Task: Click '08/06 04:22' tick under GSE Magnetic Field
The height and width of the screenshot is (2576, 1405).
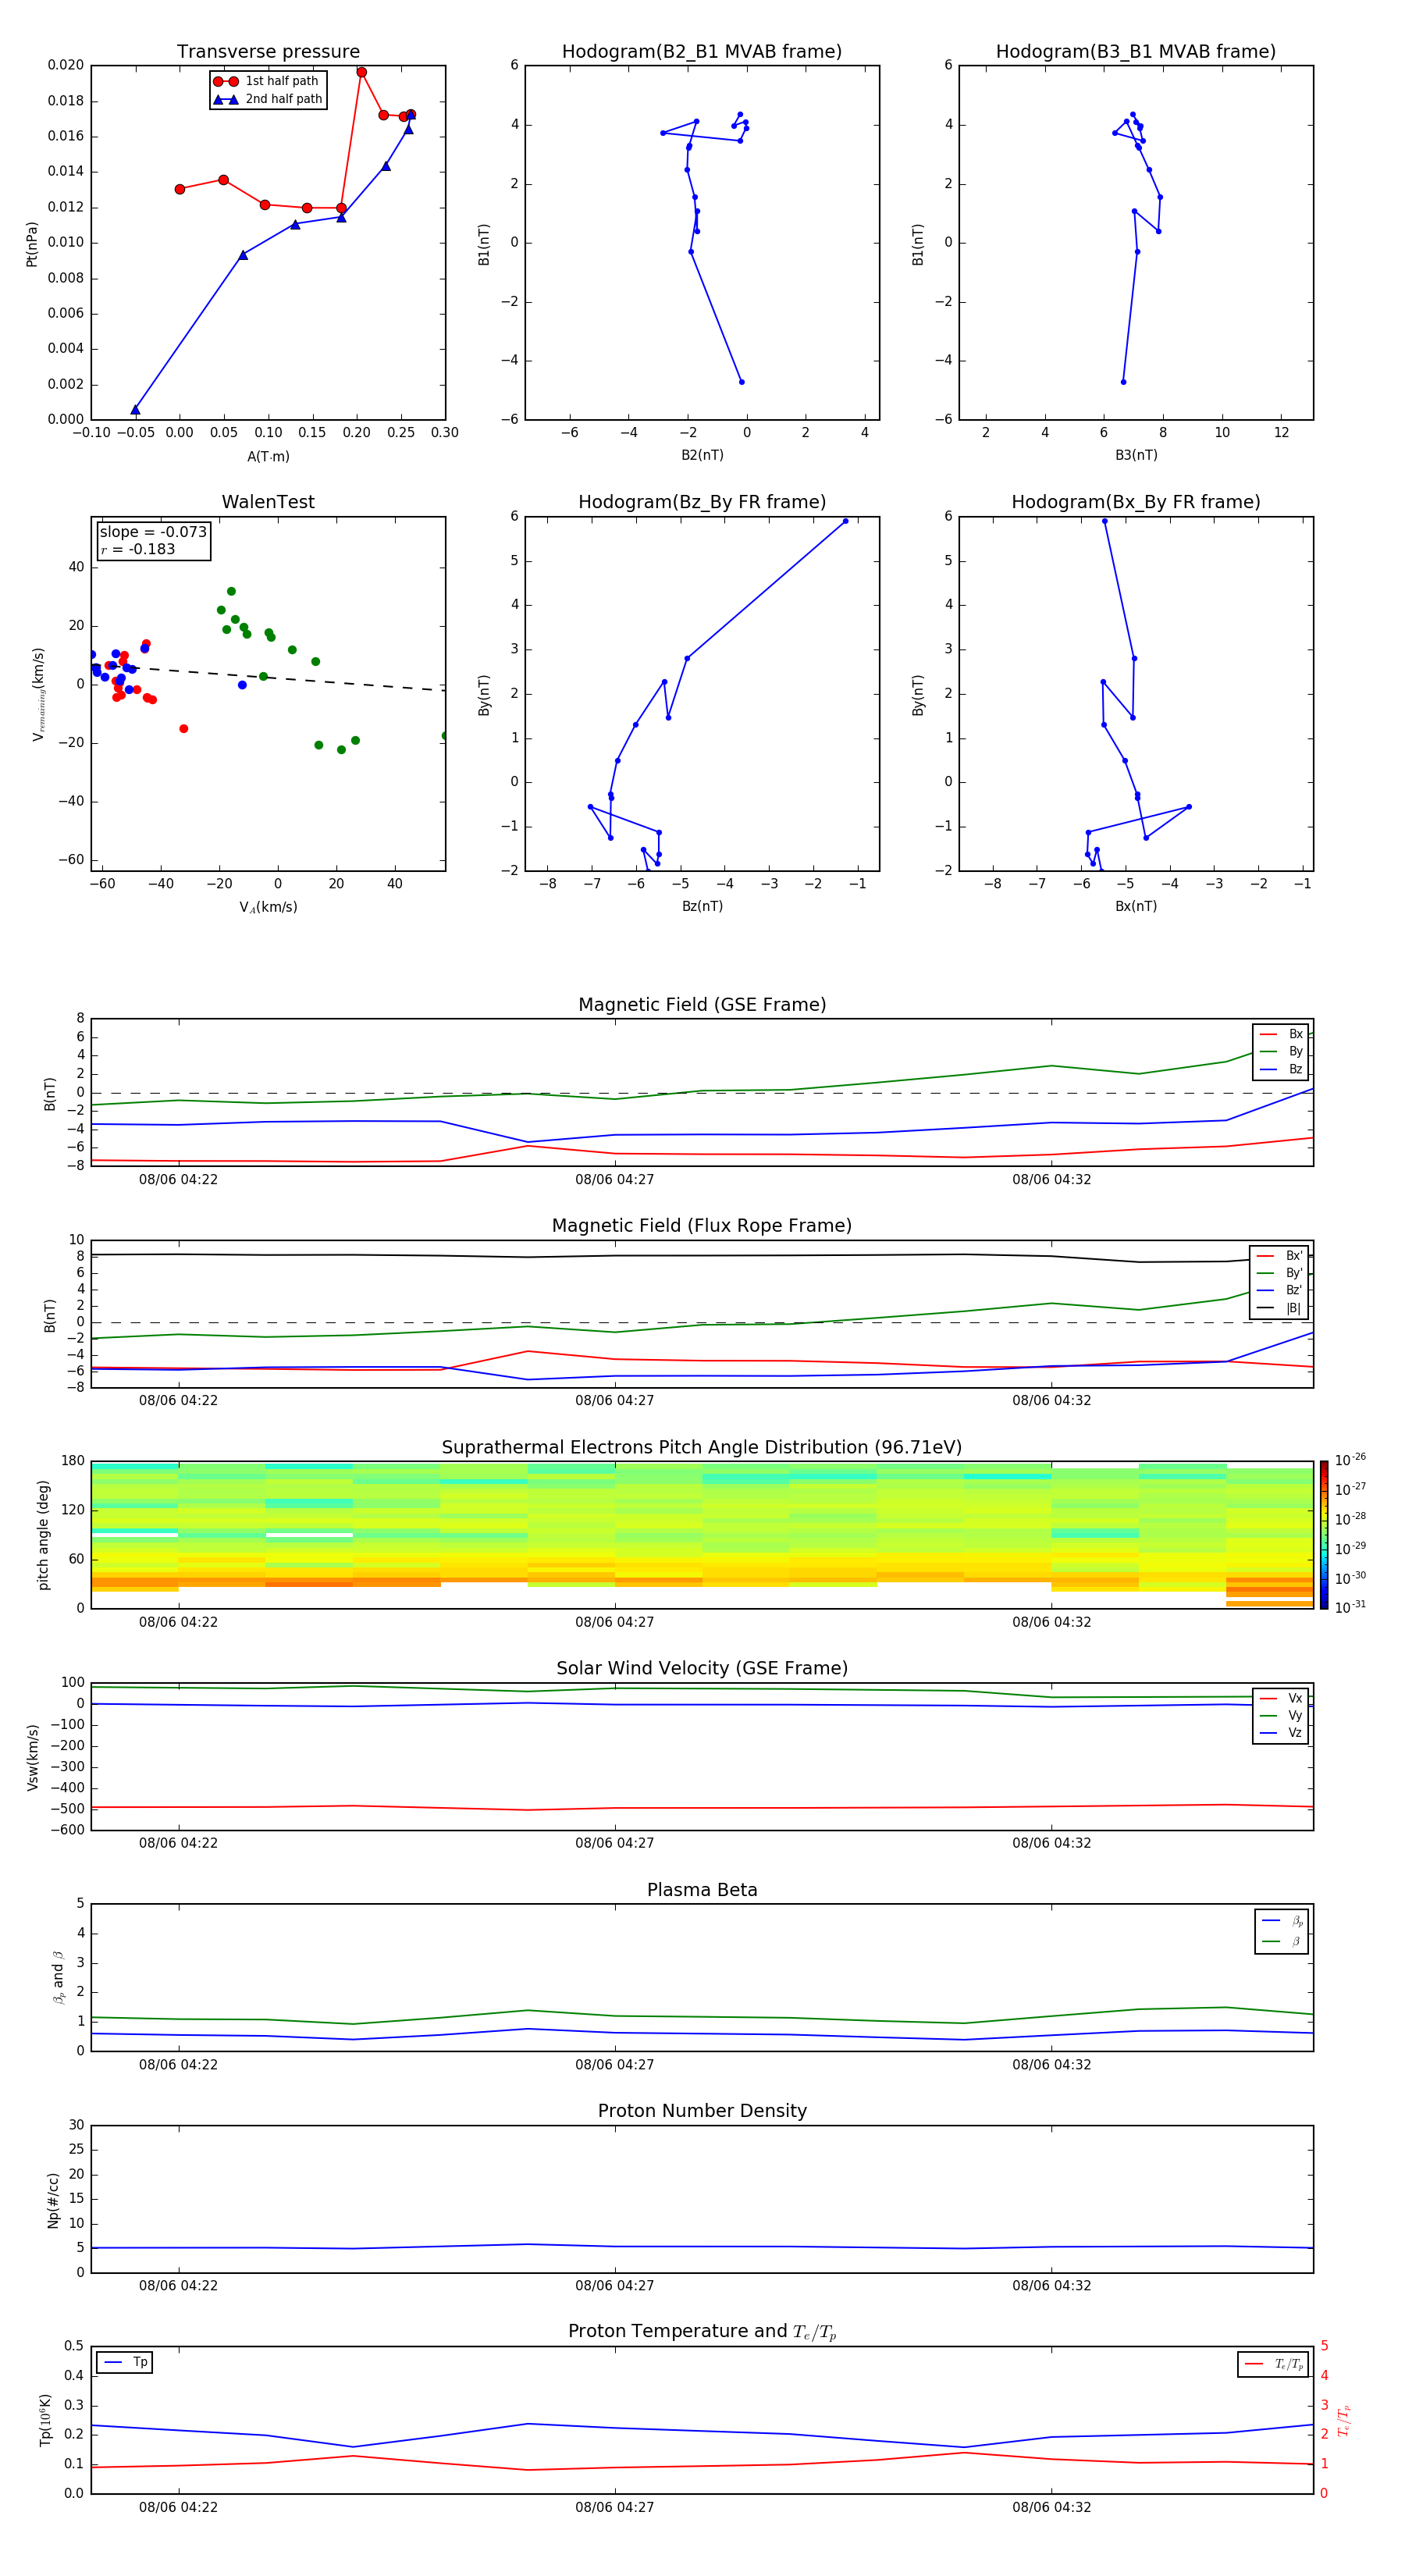Action: pyautogui.click(x=178, y=1179)
